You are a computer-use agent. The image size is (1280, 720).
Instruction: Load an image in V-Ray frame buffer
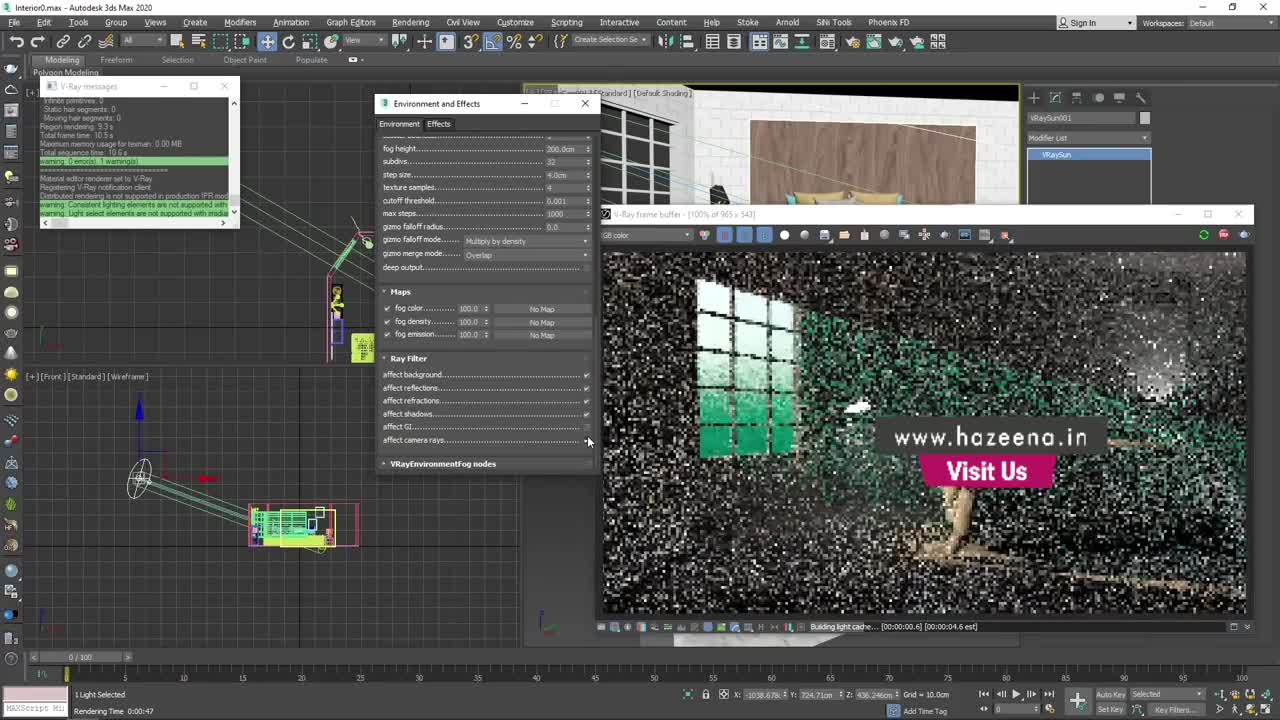pyautogui.click(x=844, y=235)
